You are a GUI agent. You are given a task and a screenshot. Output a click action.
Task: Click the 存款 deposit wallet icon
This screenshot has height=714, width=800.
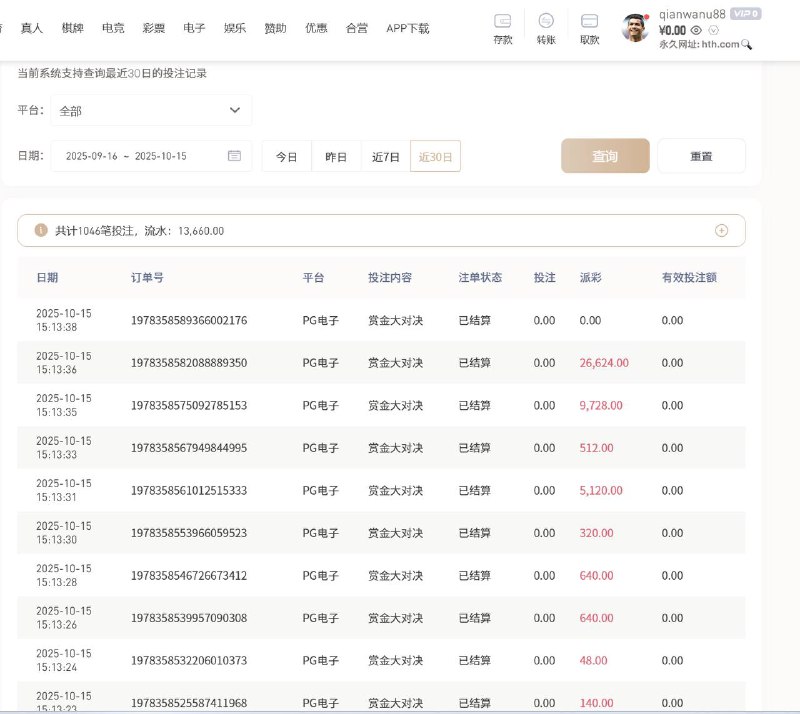click(503, 21)
